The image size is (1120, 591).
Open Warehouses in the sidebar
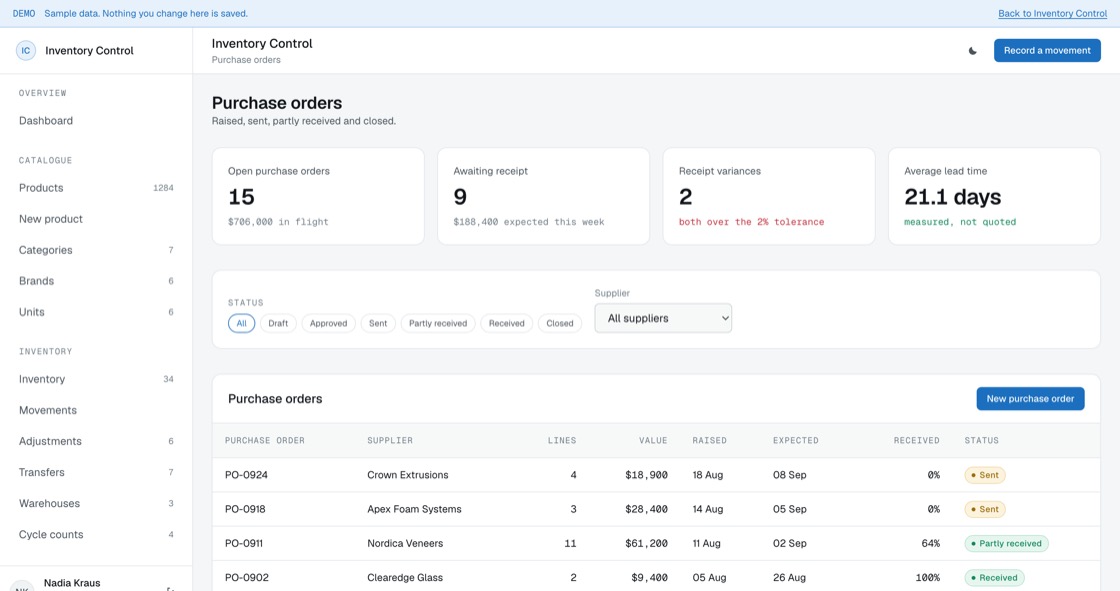click(96, 503)
